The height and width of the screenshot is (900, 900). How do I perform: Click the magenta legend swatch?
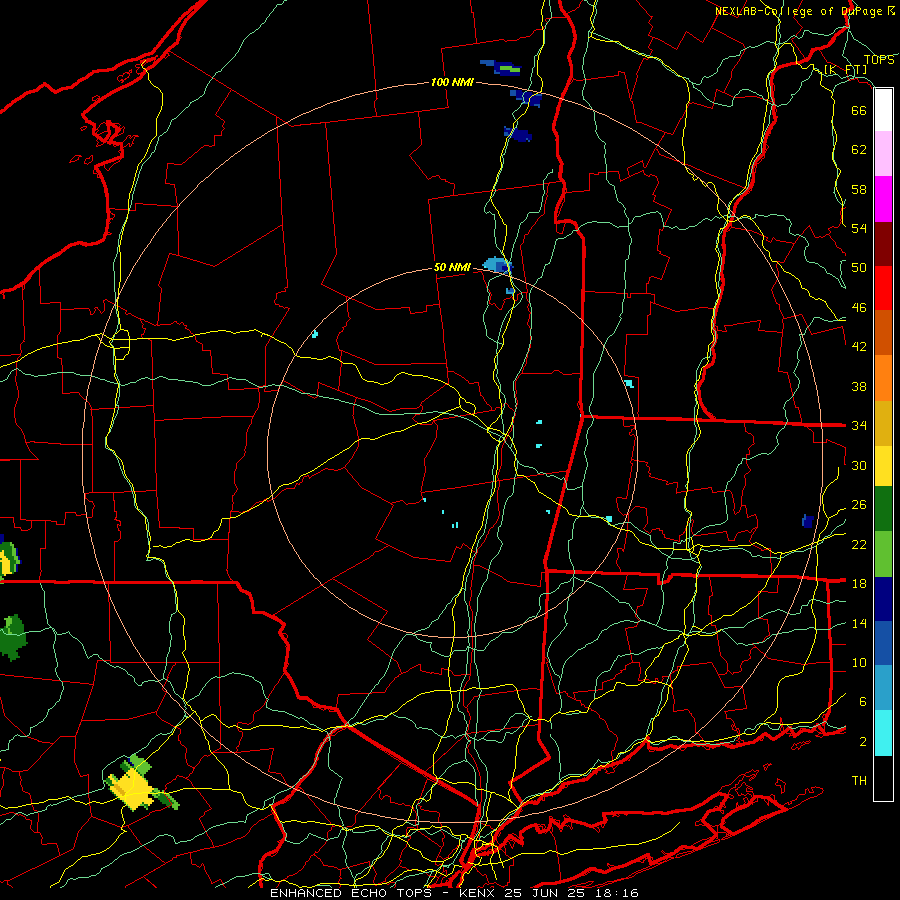[x=883, y=199]
